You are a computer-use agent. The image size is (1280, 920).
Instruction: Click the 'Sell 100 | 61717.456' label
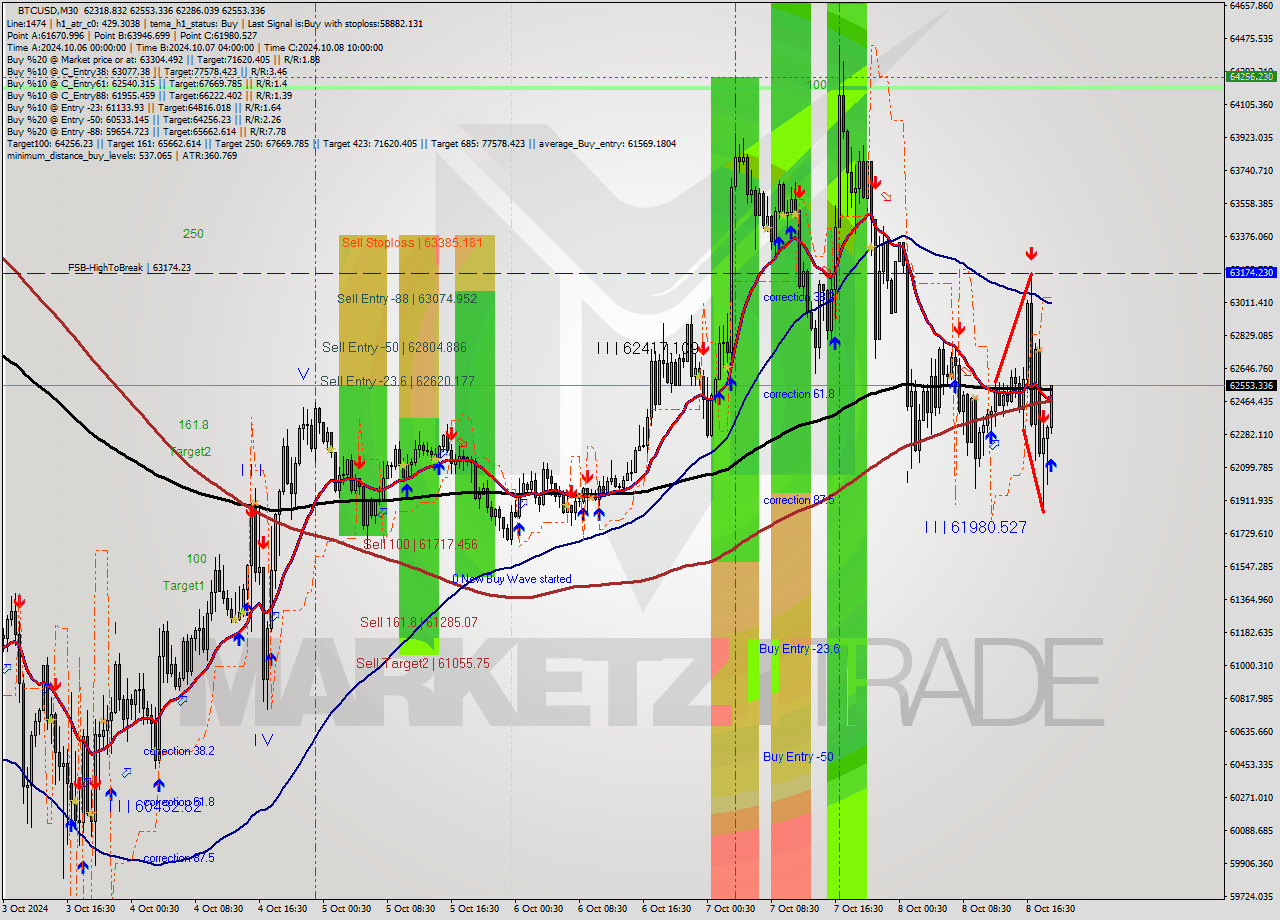click(x=420, y=544)
